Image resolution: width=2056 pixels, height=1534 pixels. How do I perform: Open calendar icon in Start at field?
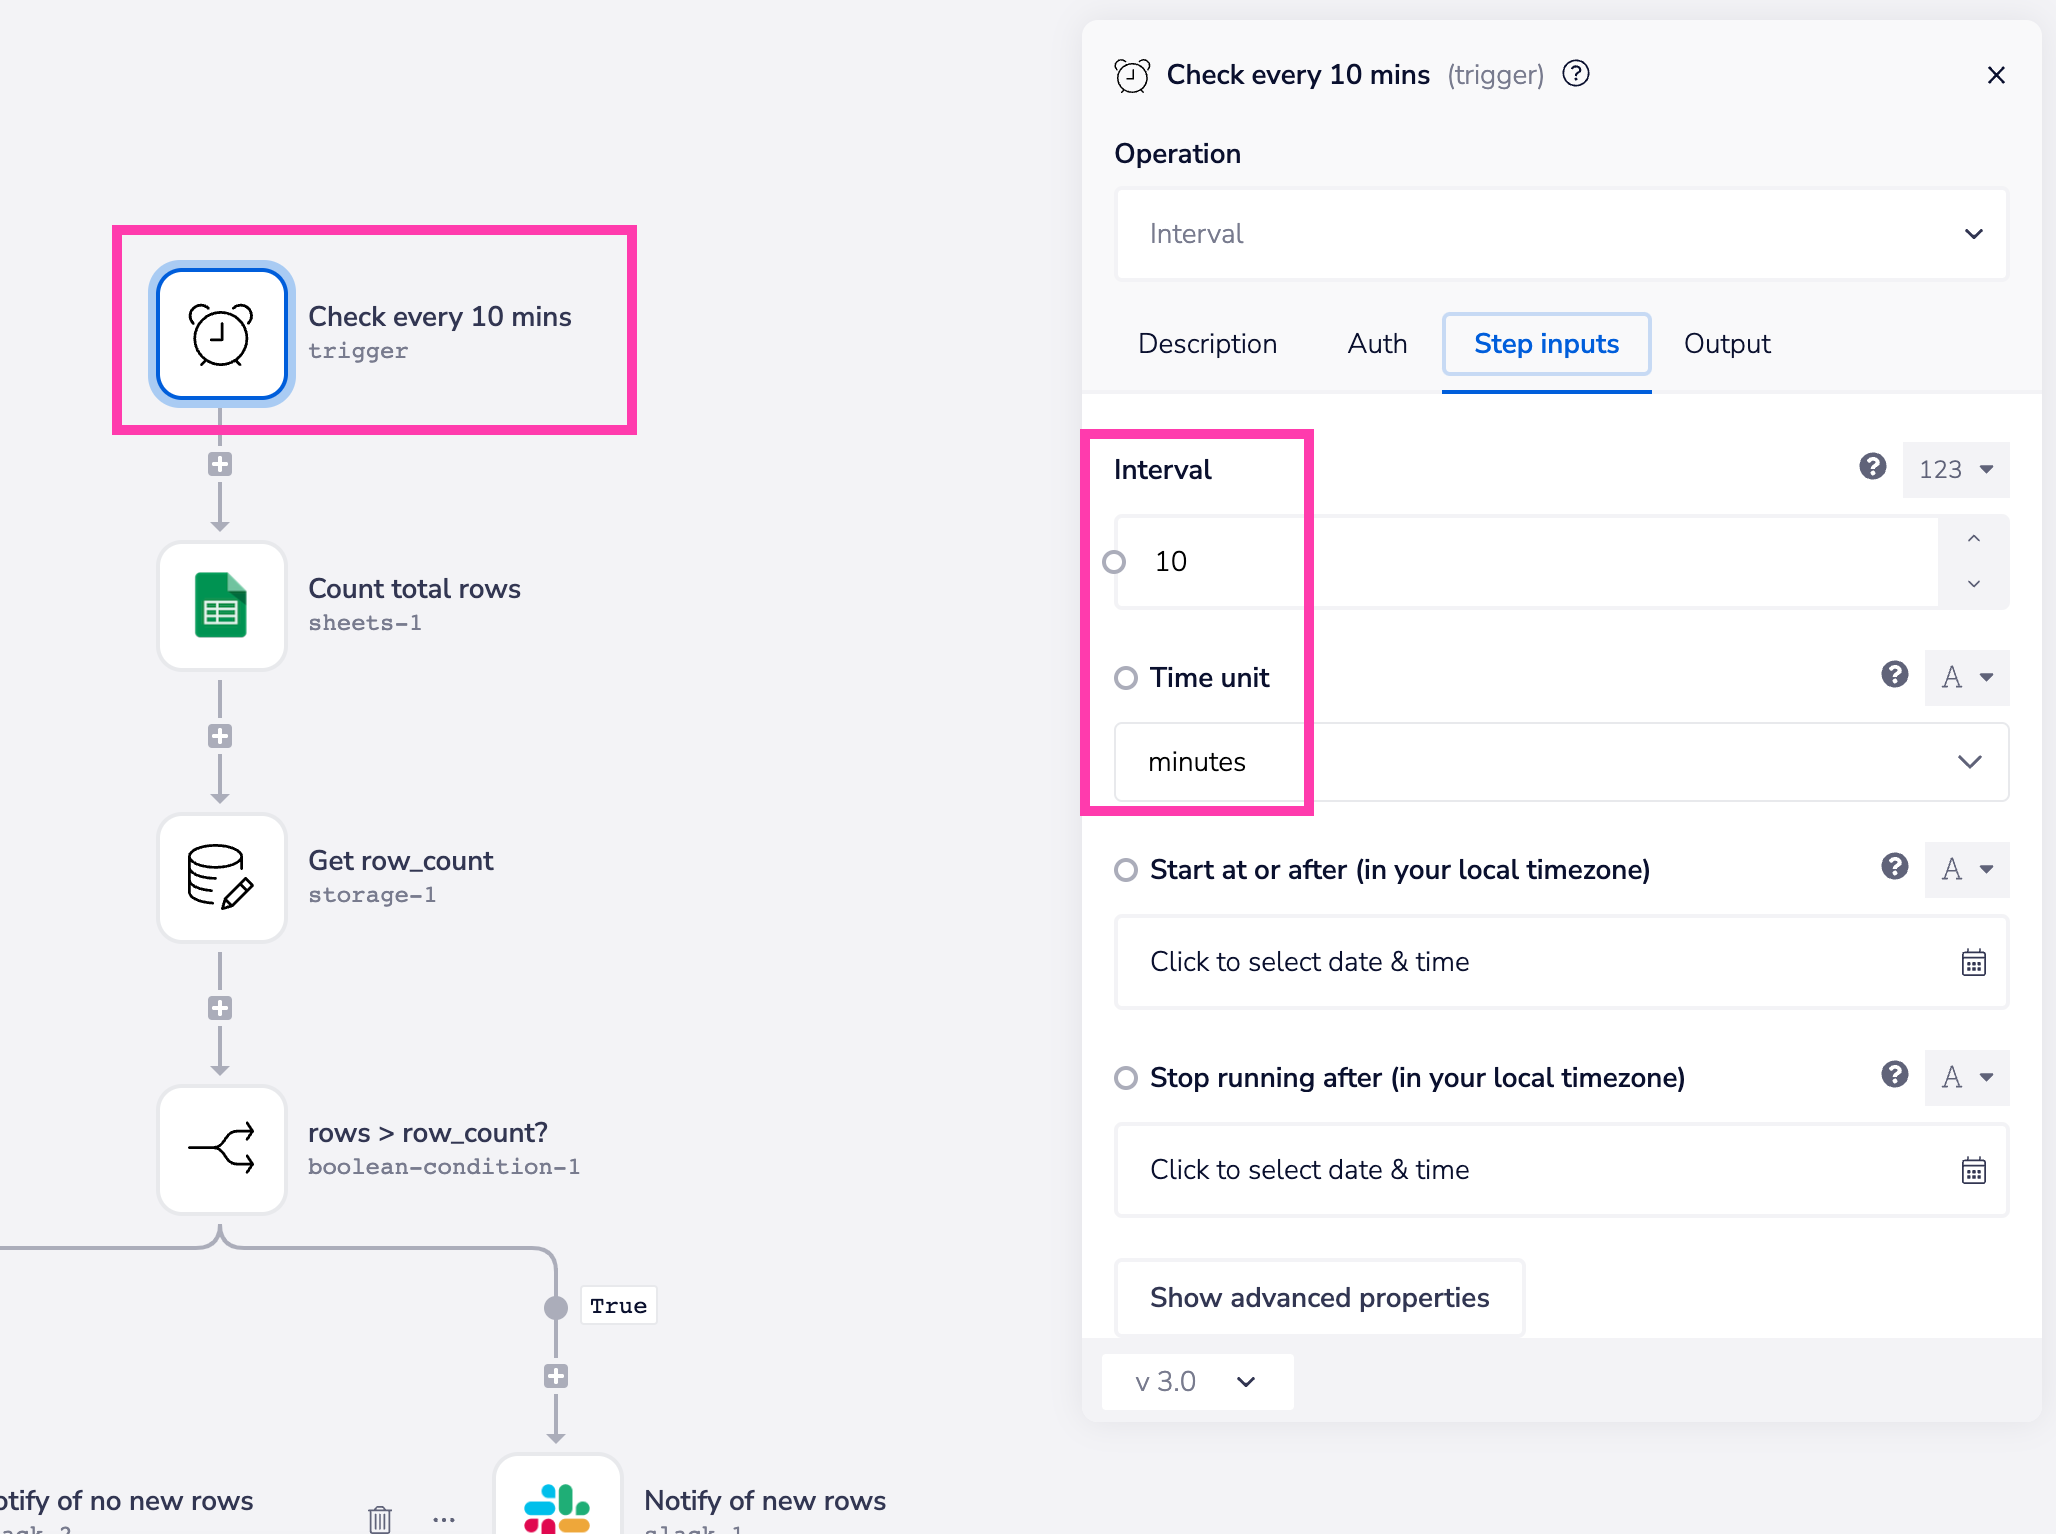pos(1973,962)
